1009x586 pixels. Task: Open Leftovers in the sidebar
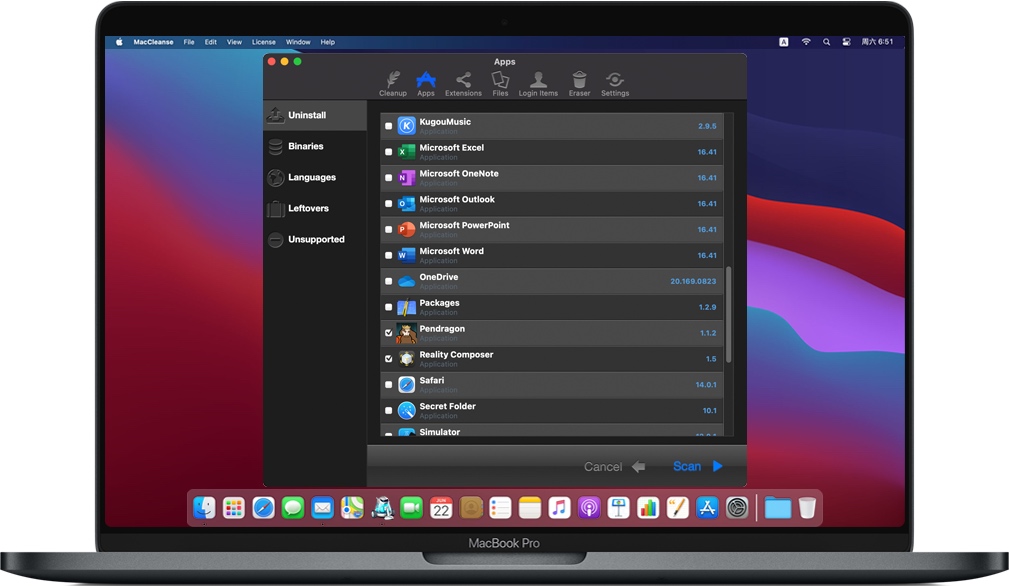coord(308,209)
